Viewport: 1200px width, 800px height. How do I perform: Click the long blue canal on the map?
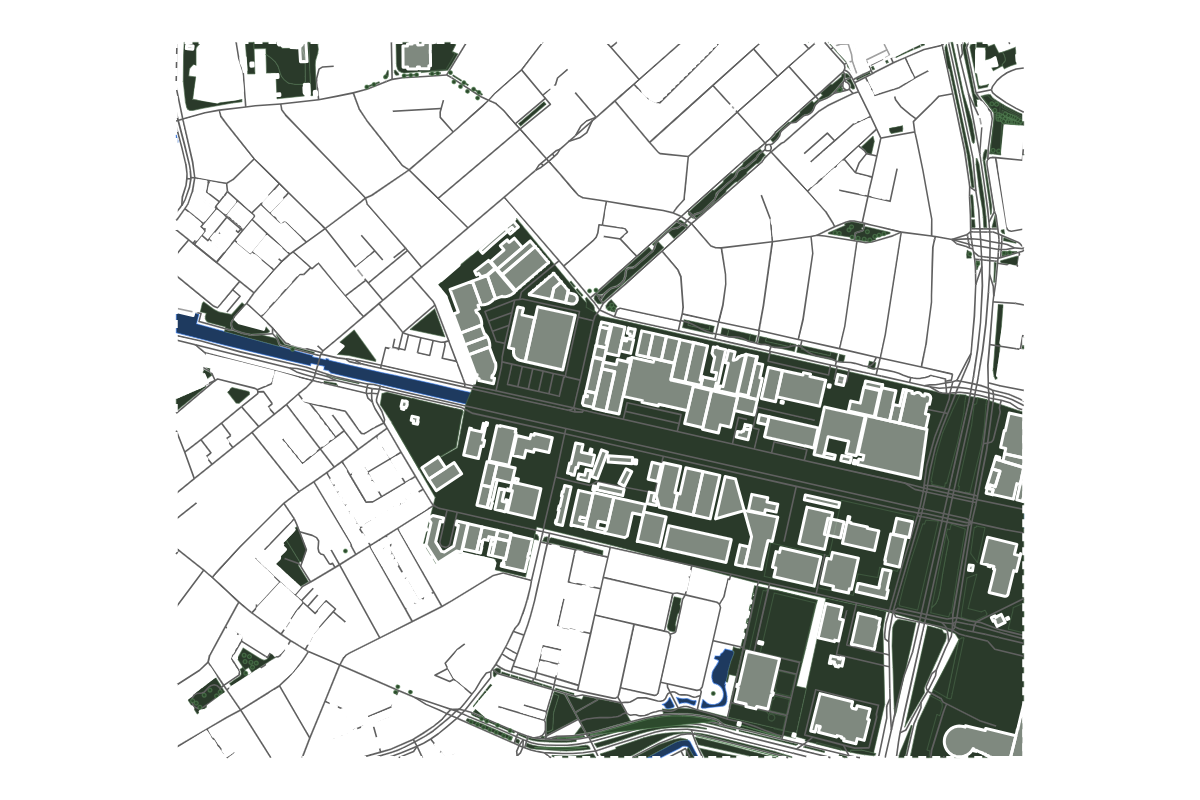[323, 361]
